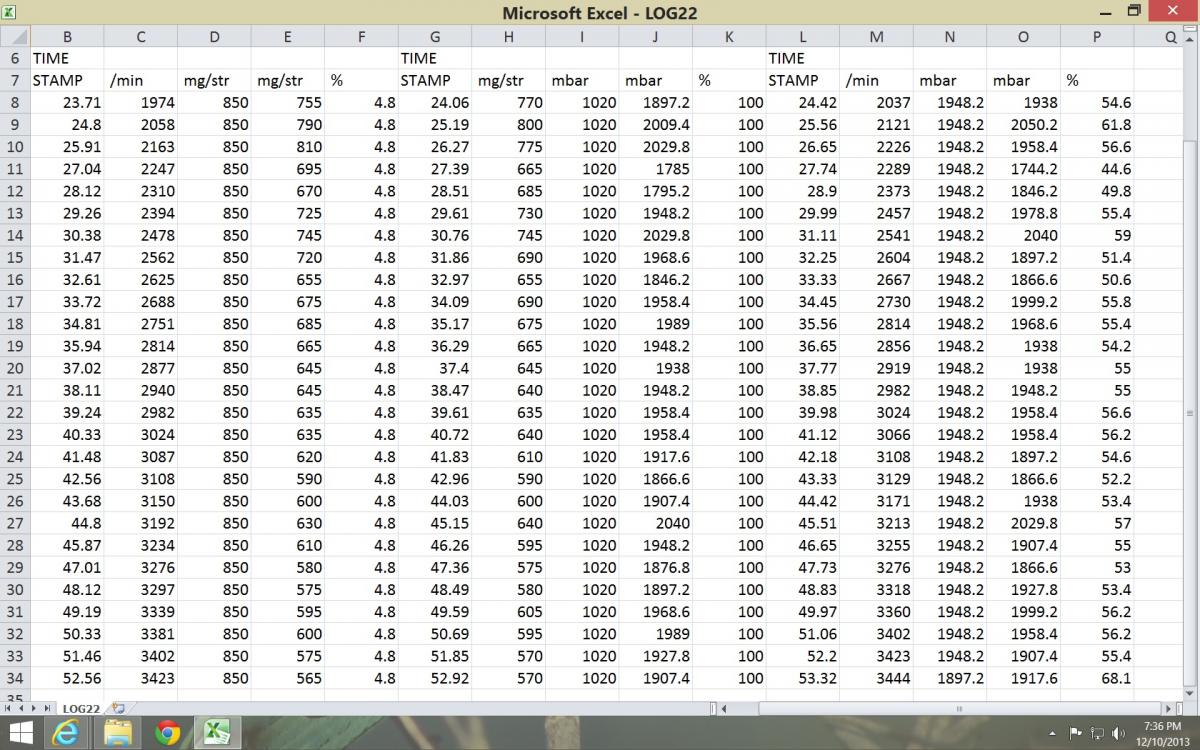Select the column F header
Image resolution: width=1200 pixels, height=750 pixels.
pyautogui.click(x=361, y=37)
